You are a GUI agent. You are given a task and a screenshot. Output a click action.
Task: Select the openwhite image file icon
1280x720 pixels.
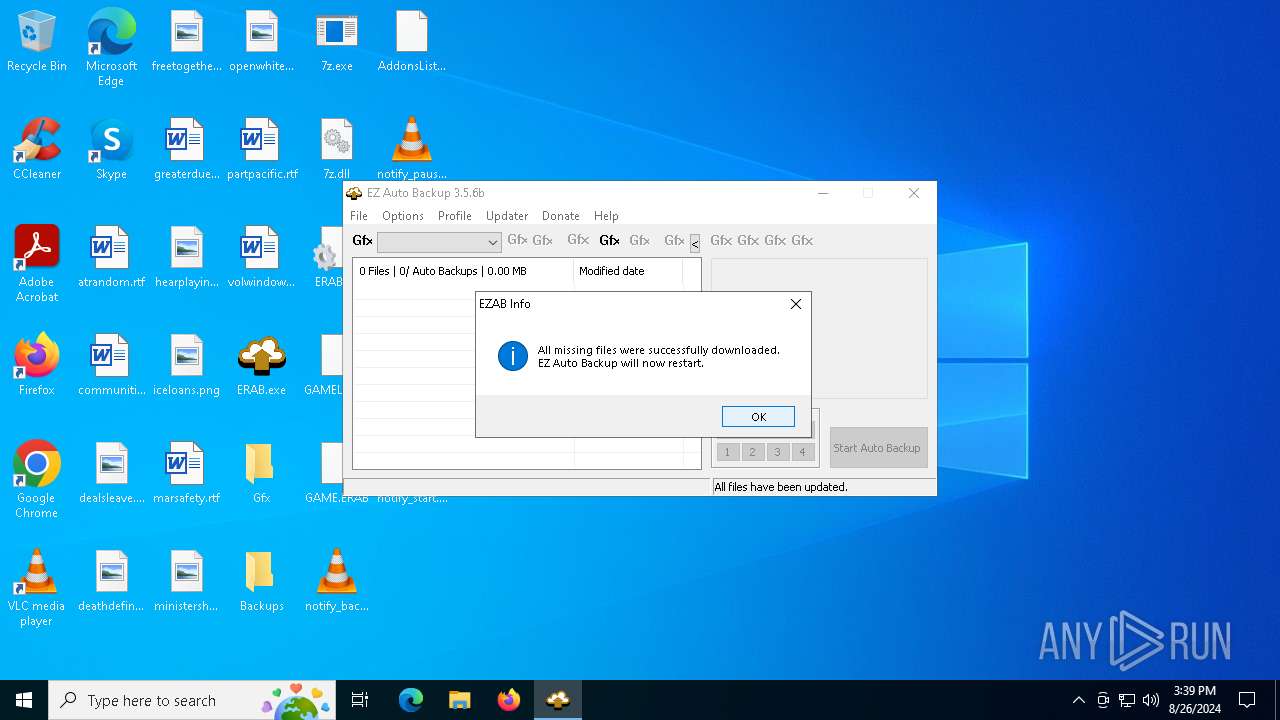click(262, 42)
